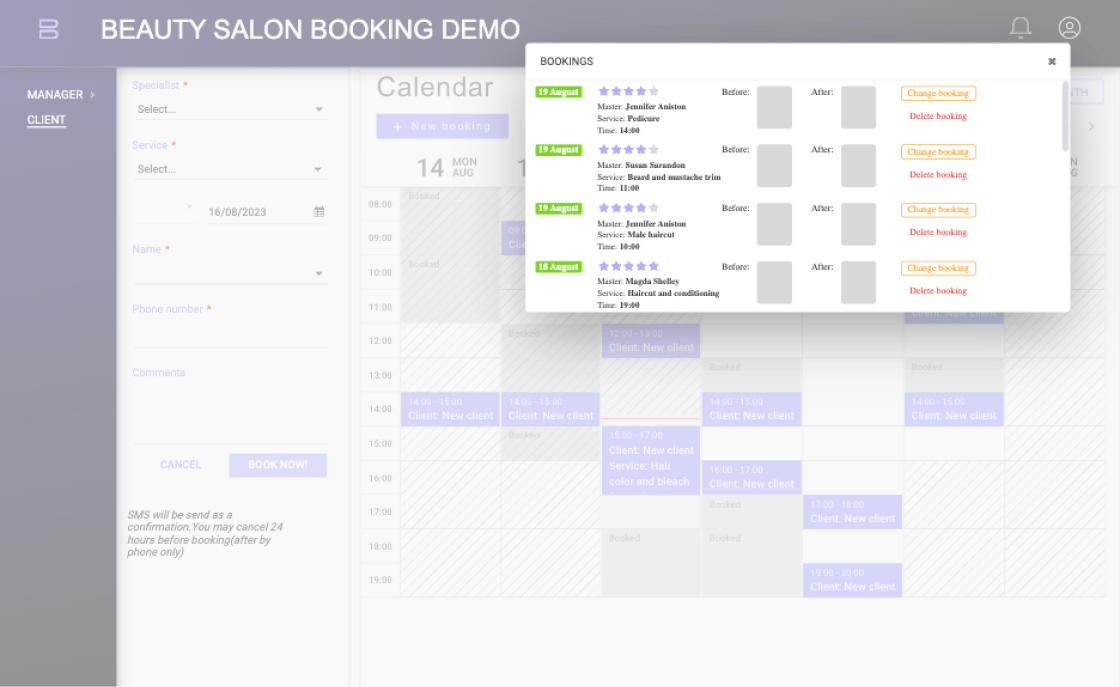Set fifth star for Pedicure booking rating
Viewport: 1120px width, 687px height.
click(654, 92)
